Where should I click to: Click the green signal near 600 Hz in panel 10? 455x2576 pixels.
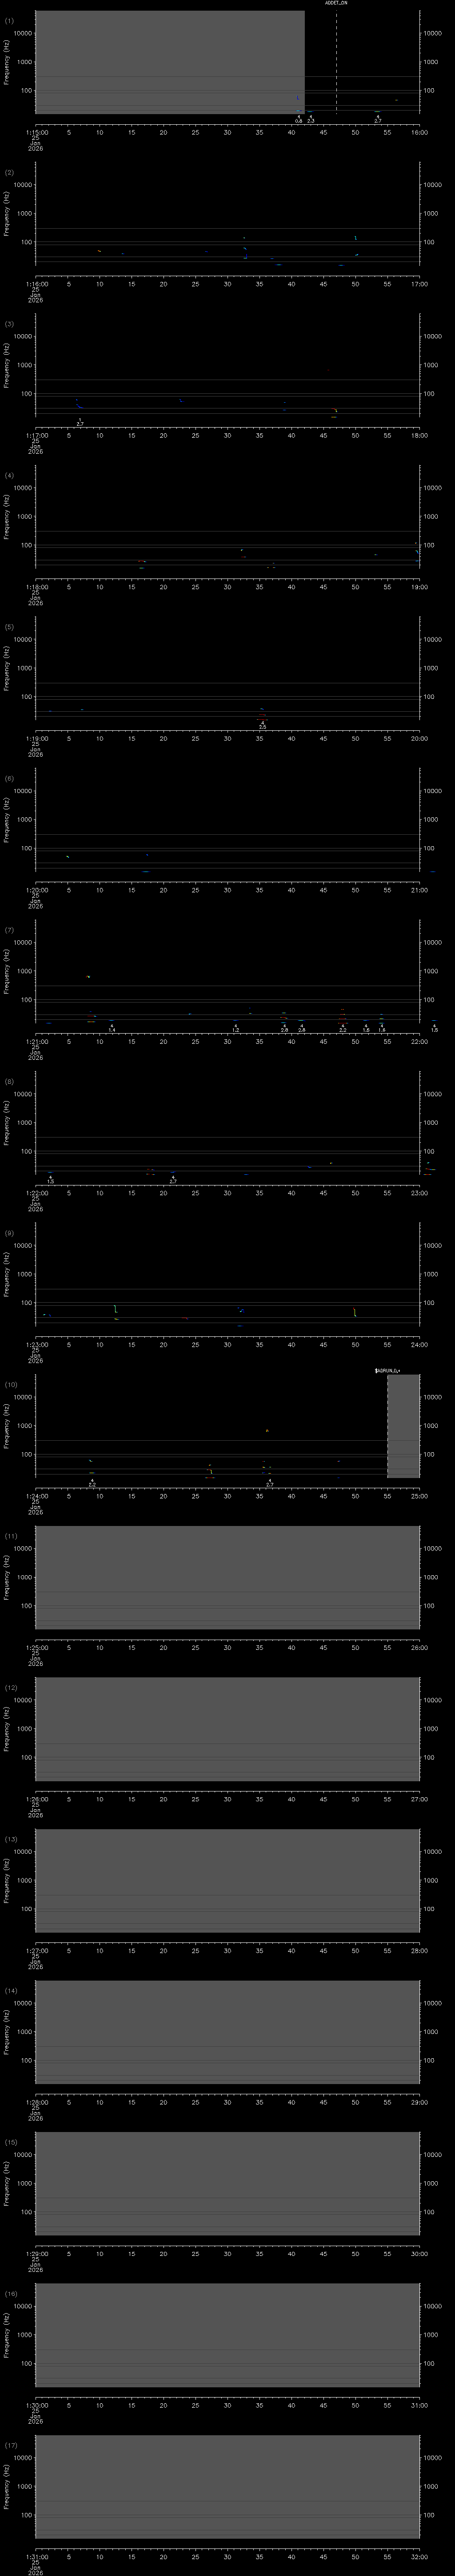[267, 1430]
